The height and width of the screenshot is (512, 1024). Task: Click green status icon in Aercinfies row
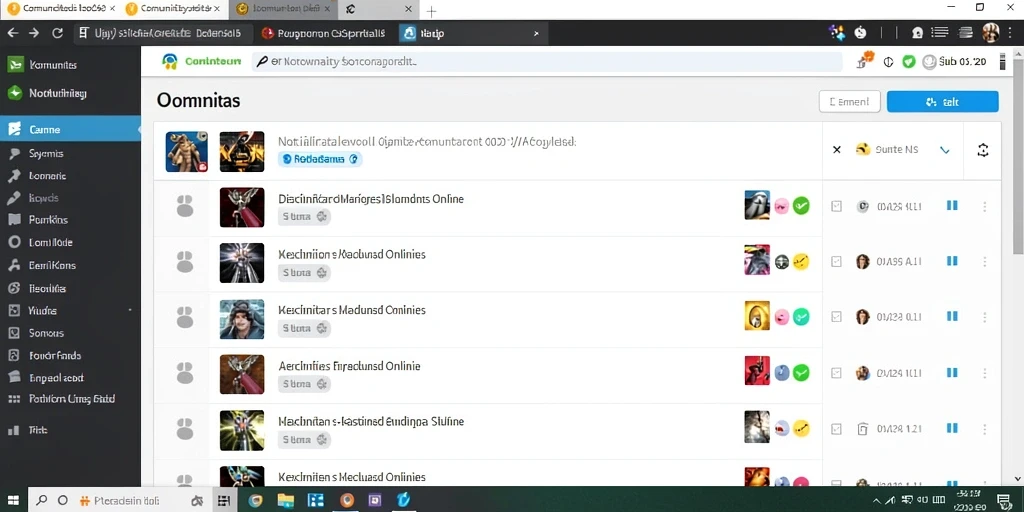click(801, 373)
